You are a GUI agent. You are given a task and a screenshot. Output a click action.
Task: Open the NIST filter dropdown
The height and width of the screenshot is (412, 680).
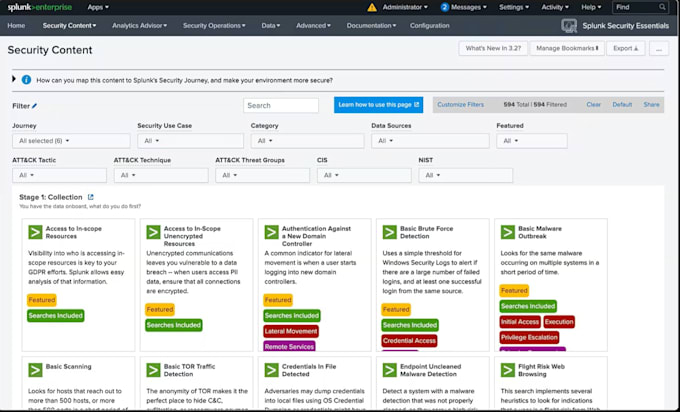465,175
